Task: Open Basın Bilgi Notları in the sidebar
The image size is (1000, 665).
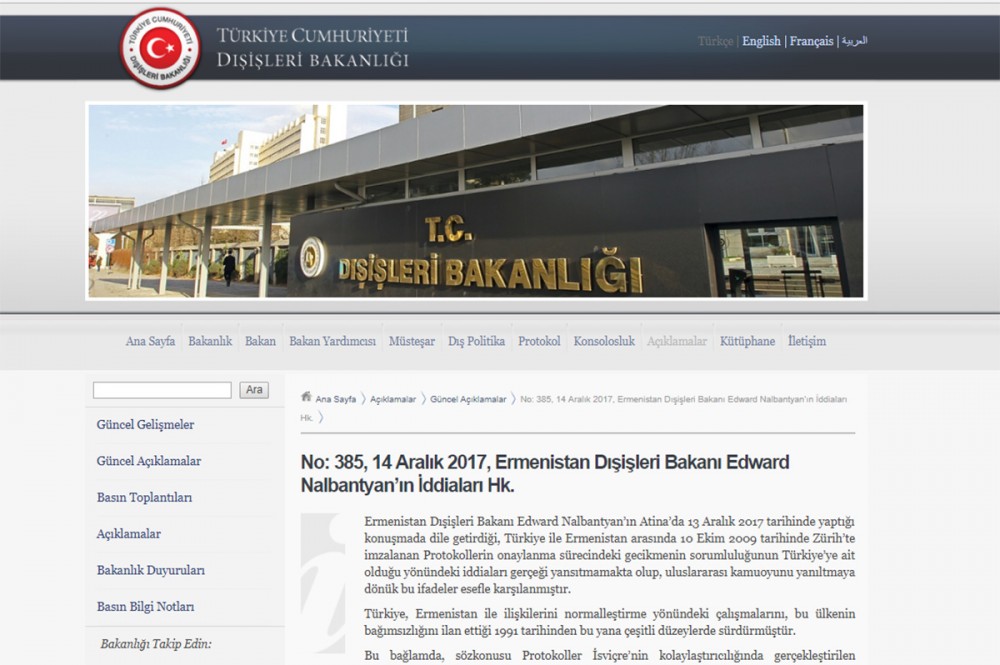Action: coord(145,606)
